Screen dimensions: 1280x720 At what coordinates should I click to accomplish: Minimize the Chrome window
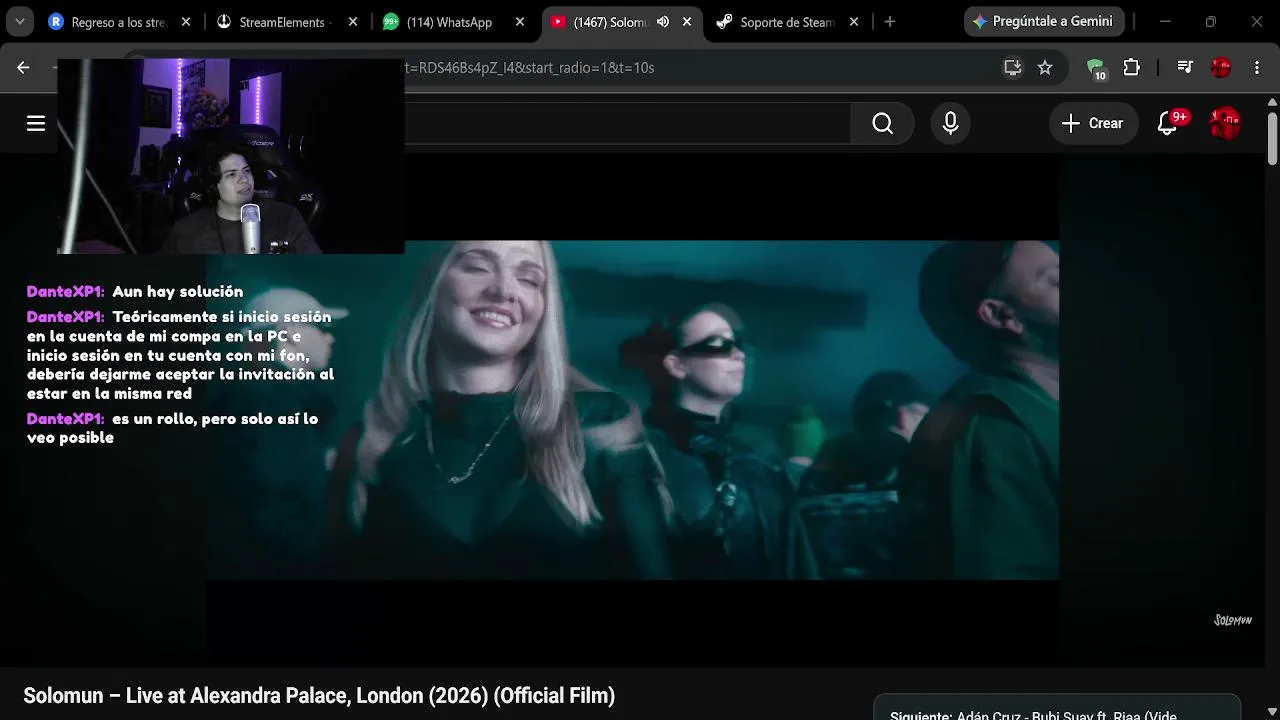(1165, 22)
